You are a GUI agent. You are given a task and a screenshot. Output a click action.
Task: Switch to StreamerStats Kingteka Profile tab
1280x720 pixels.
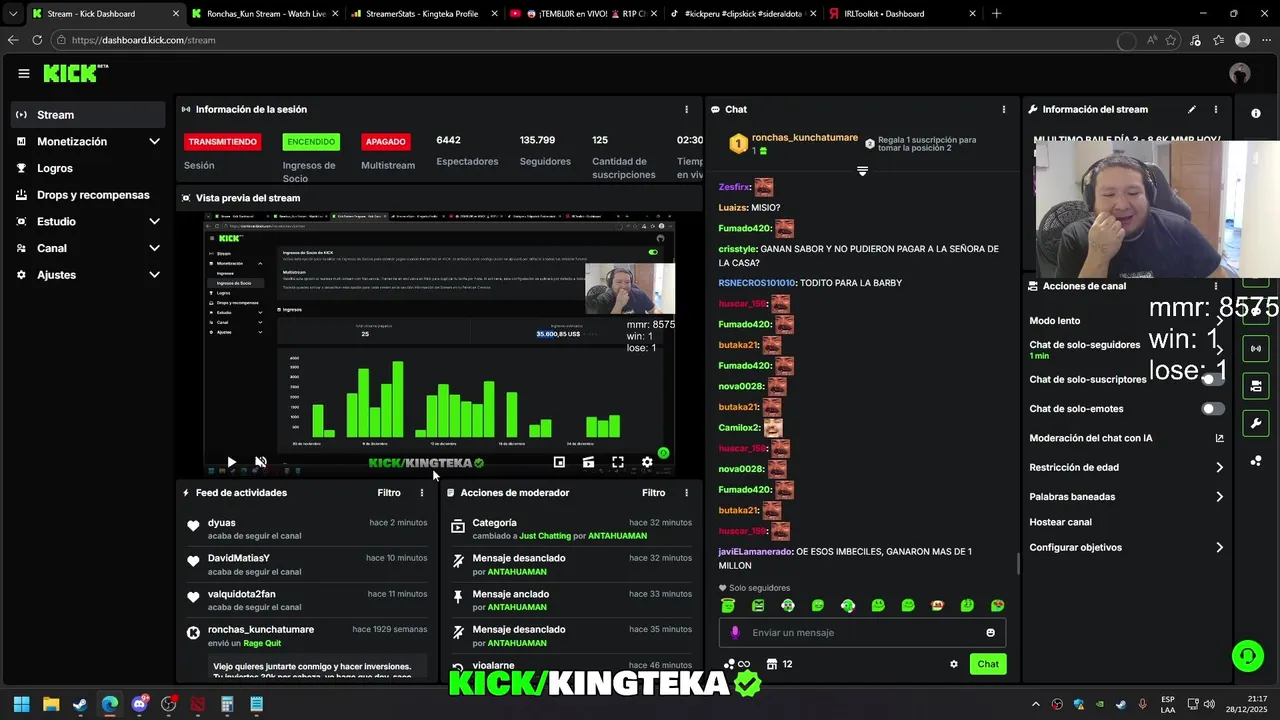point(423,14)
